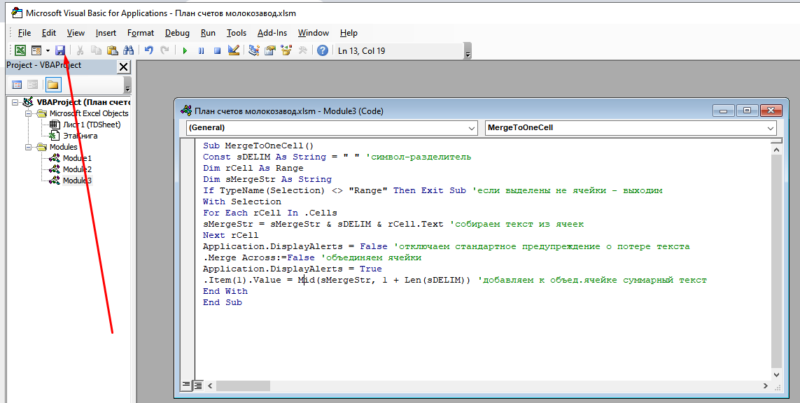Click the Break pause icon
Image resolution: width=800 pixels, height=403 pixels.
click(201, 51)
